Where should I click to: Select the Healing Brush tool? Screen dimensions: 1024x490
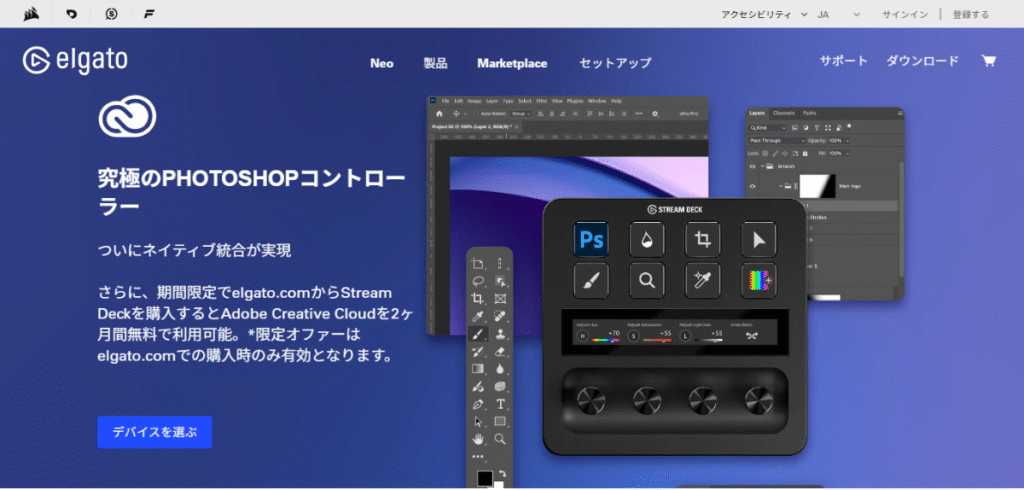(500, 316)
